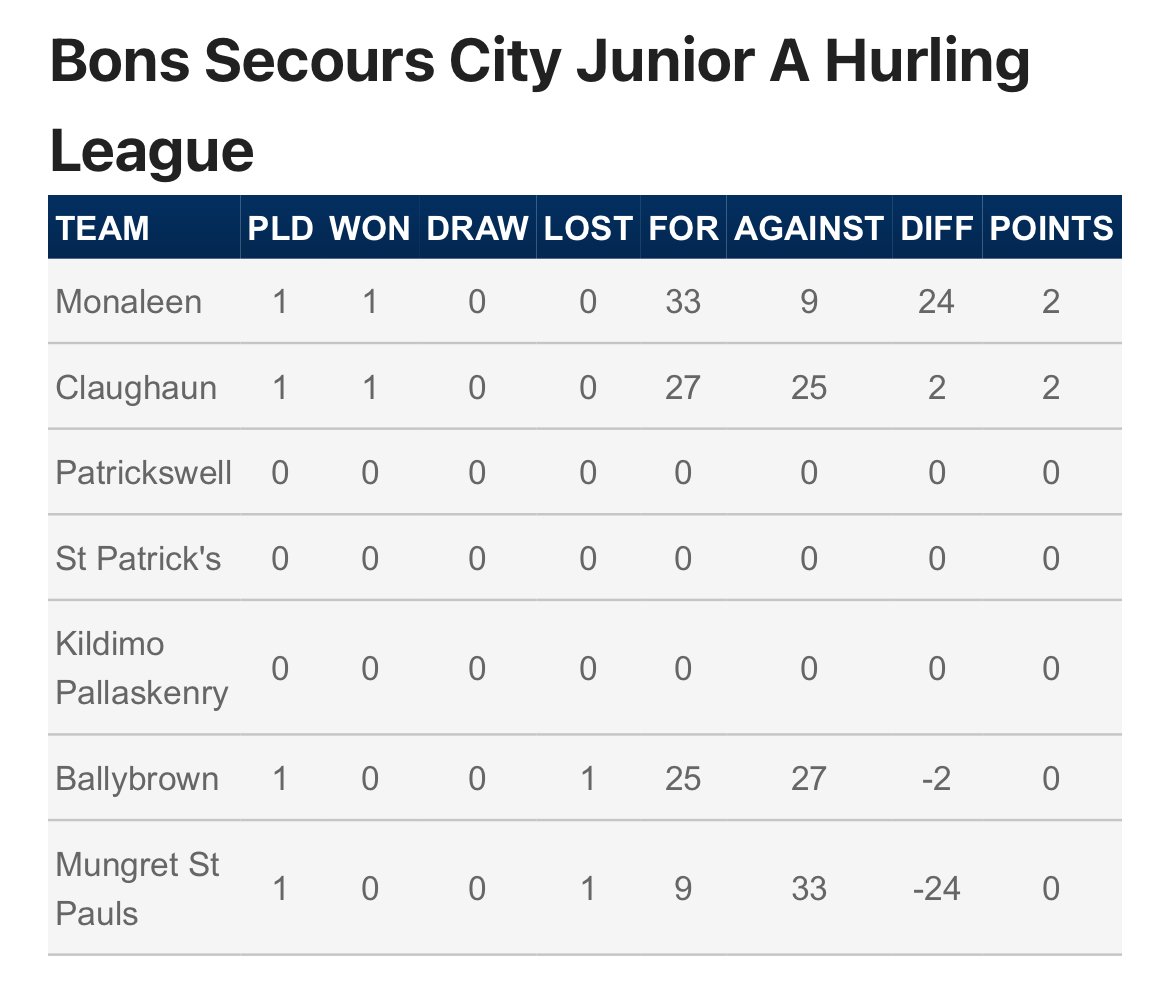
Task: Click Kildimo Pallaskenry team name
Action: pos(142,668)
